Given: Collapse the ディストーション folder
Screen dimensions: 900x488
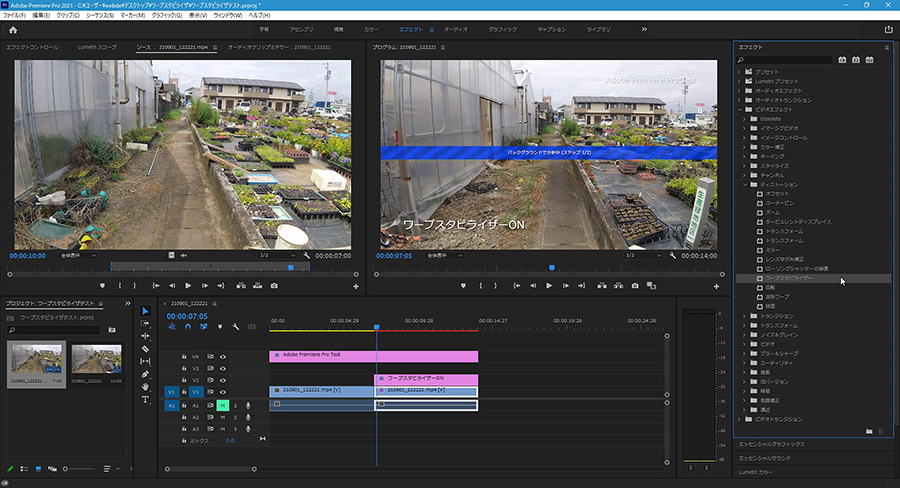Looking at the screenshot, I should [x=745, y=184].
